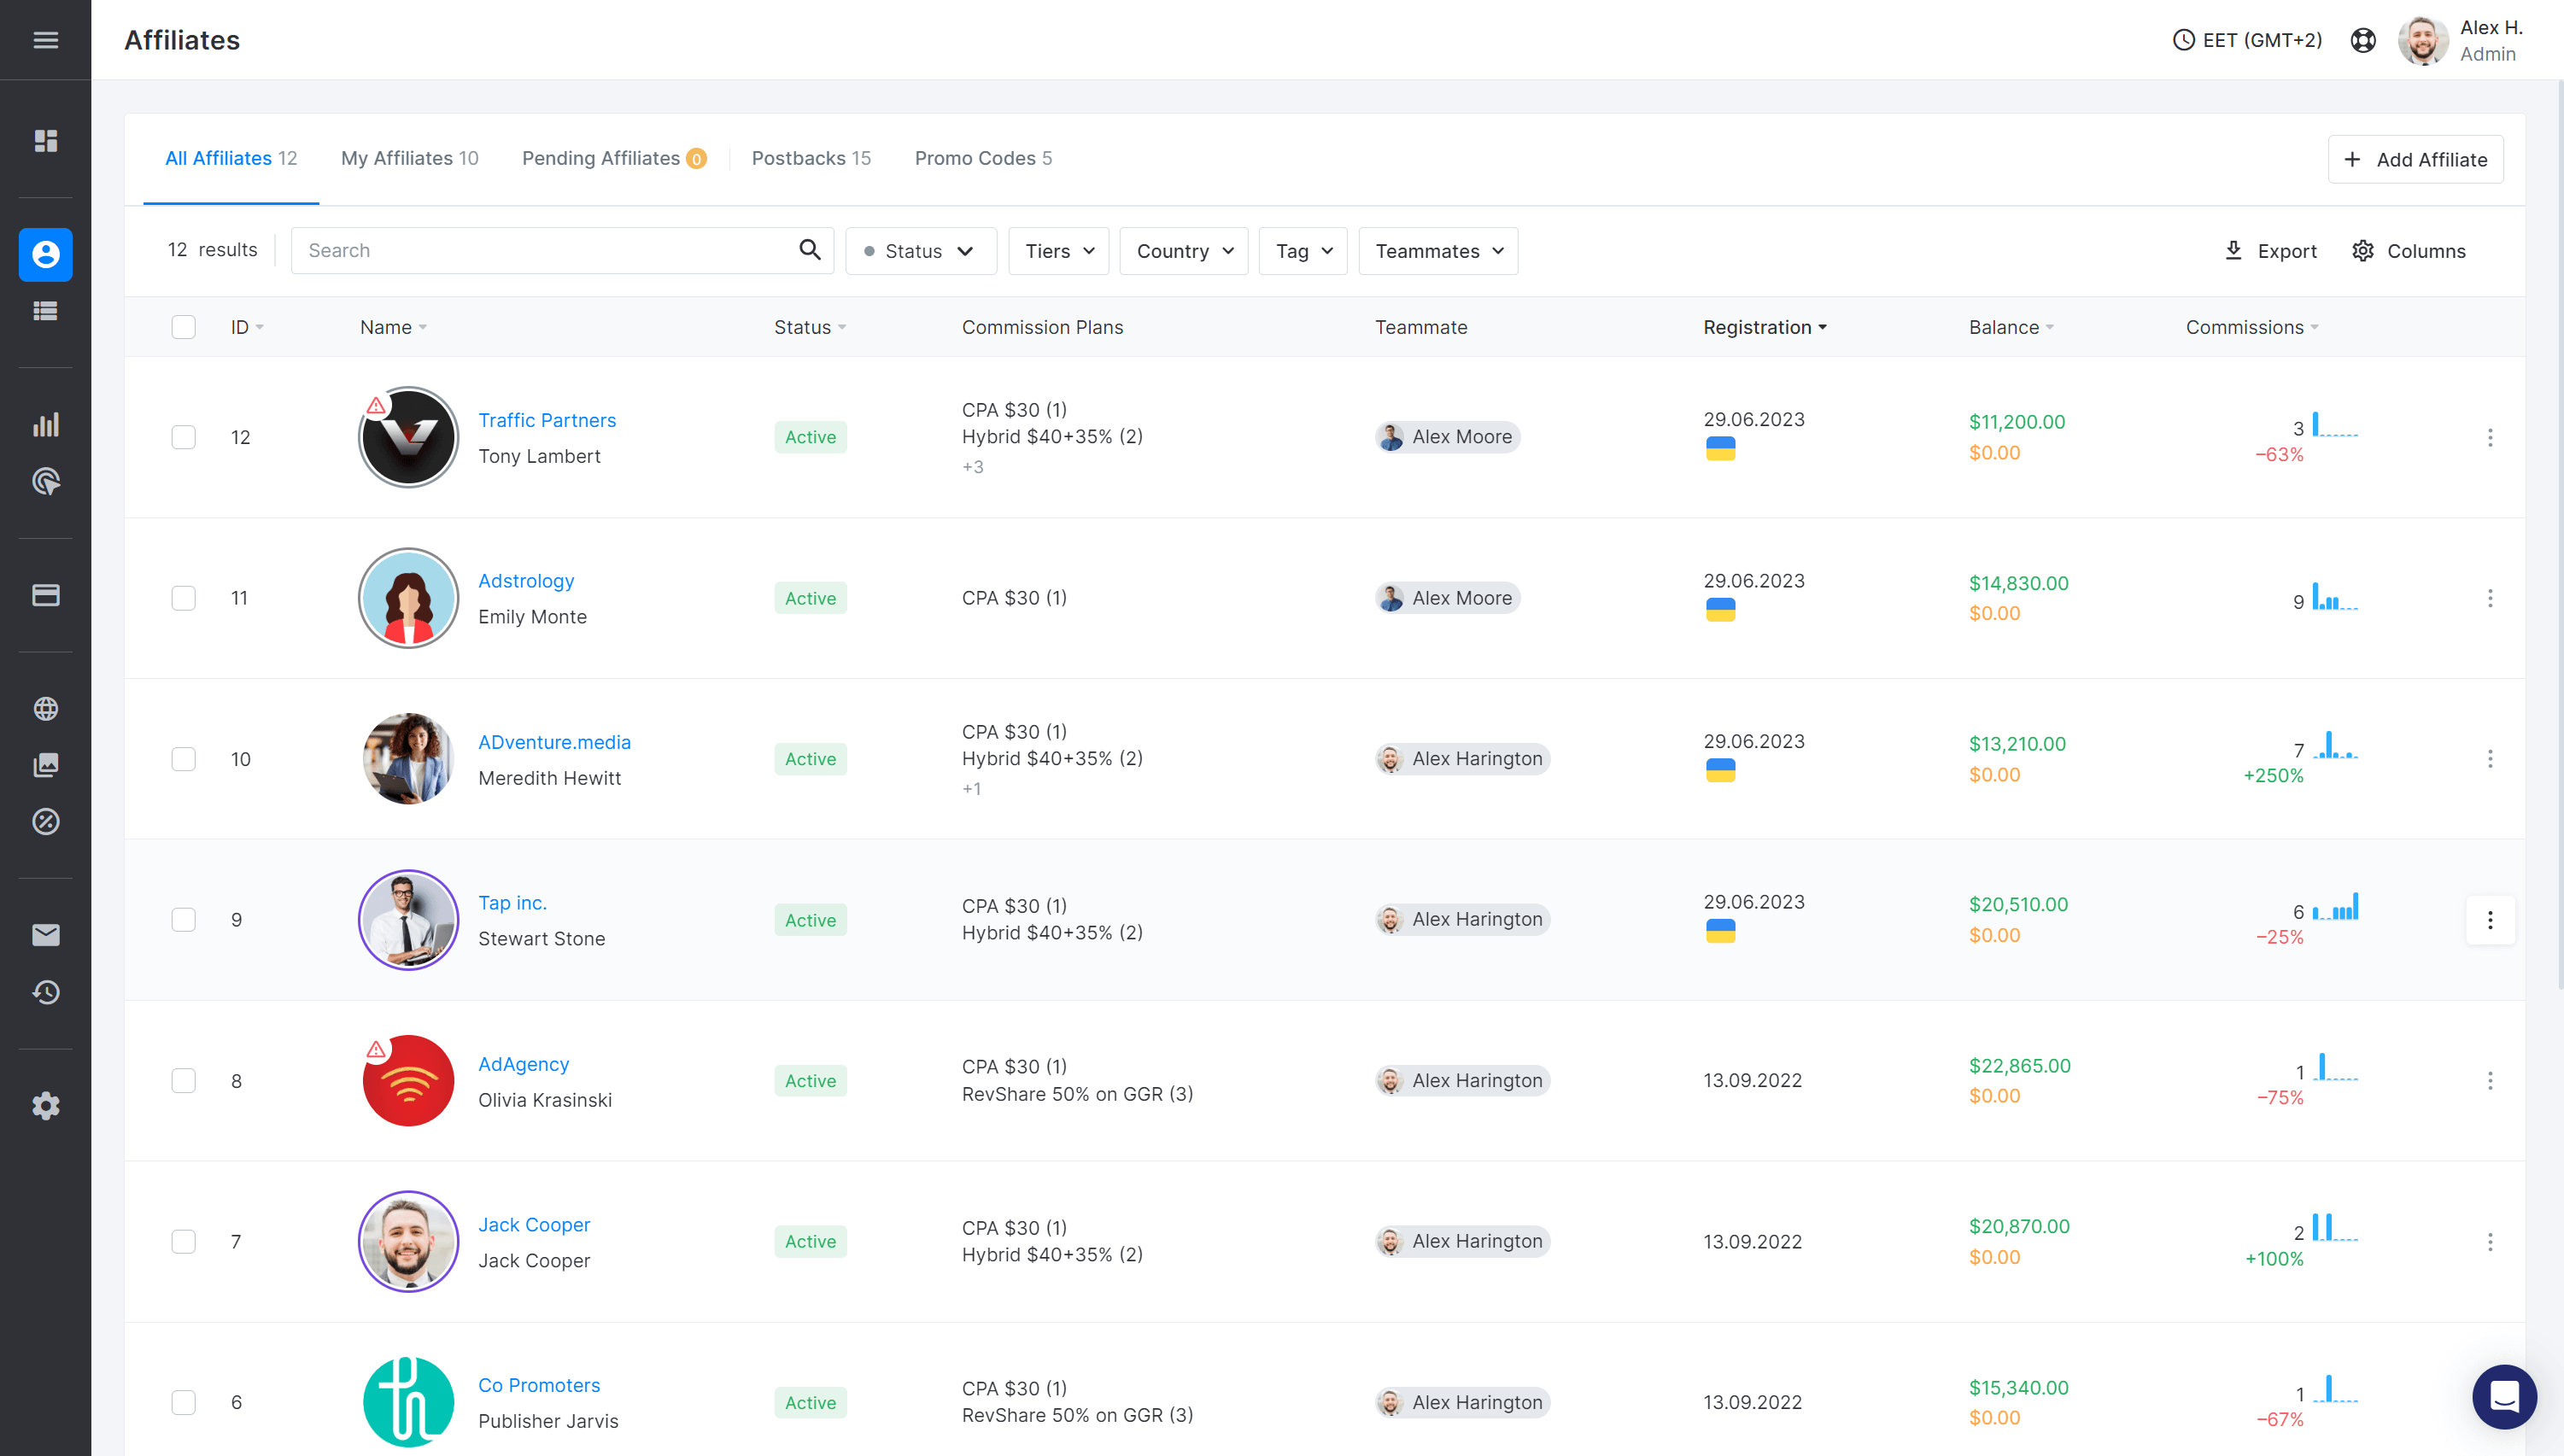Switch to the Postbacks tab

tap(811, 158)
